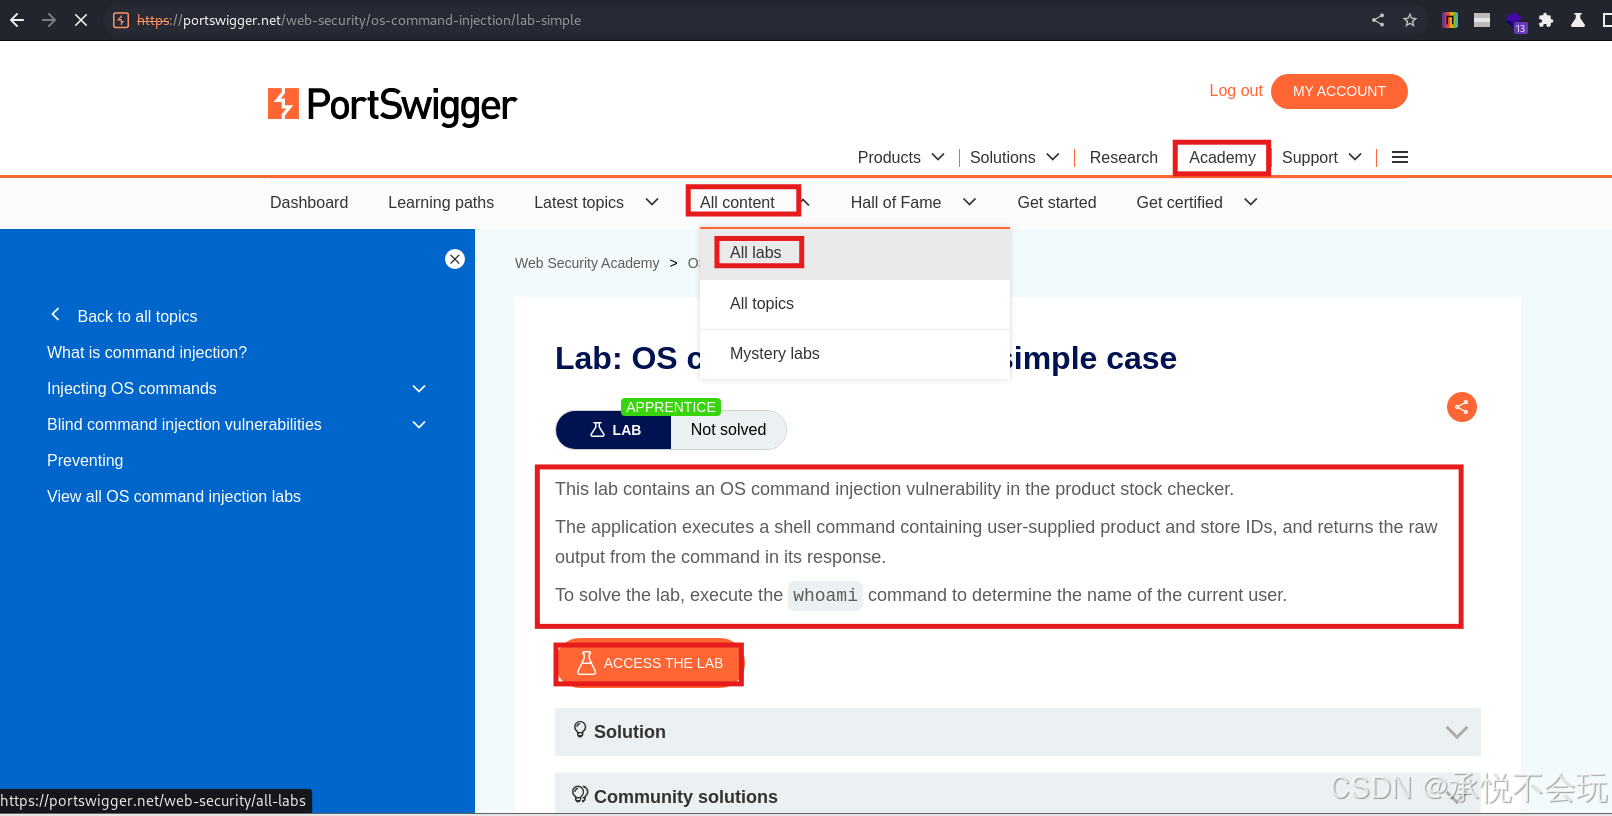Click the share icon in the address bar
Screen dimensions: 1612x816
point(1378,20)
